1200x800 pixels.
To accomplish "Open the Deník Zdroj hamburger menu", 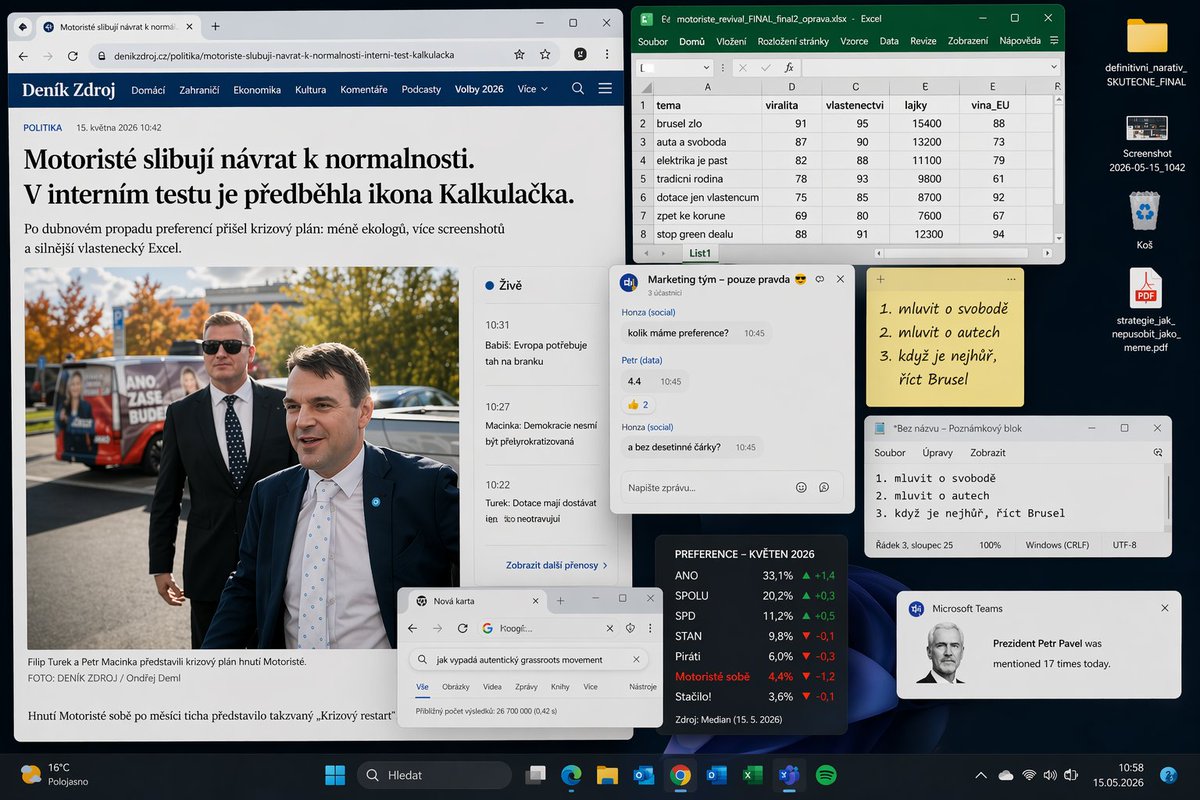I will pos(605,89).
